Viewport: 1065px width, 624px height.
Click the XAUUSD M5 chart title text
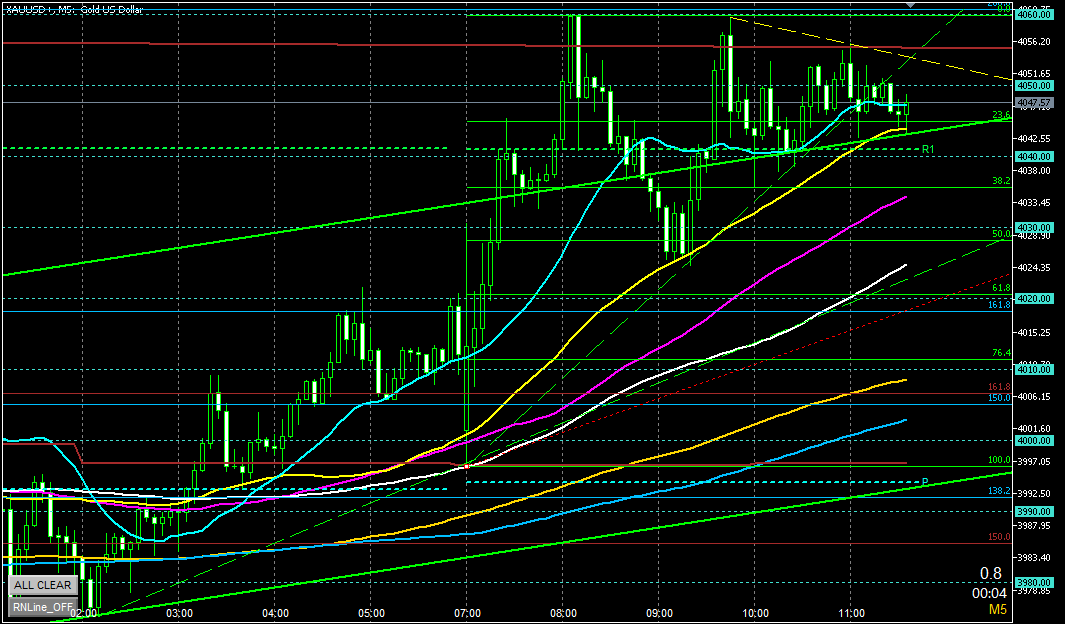pos(74,9)
